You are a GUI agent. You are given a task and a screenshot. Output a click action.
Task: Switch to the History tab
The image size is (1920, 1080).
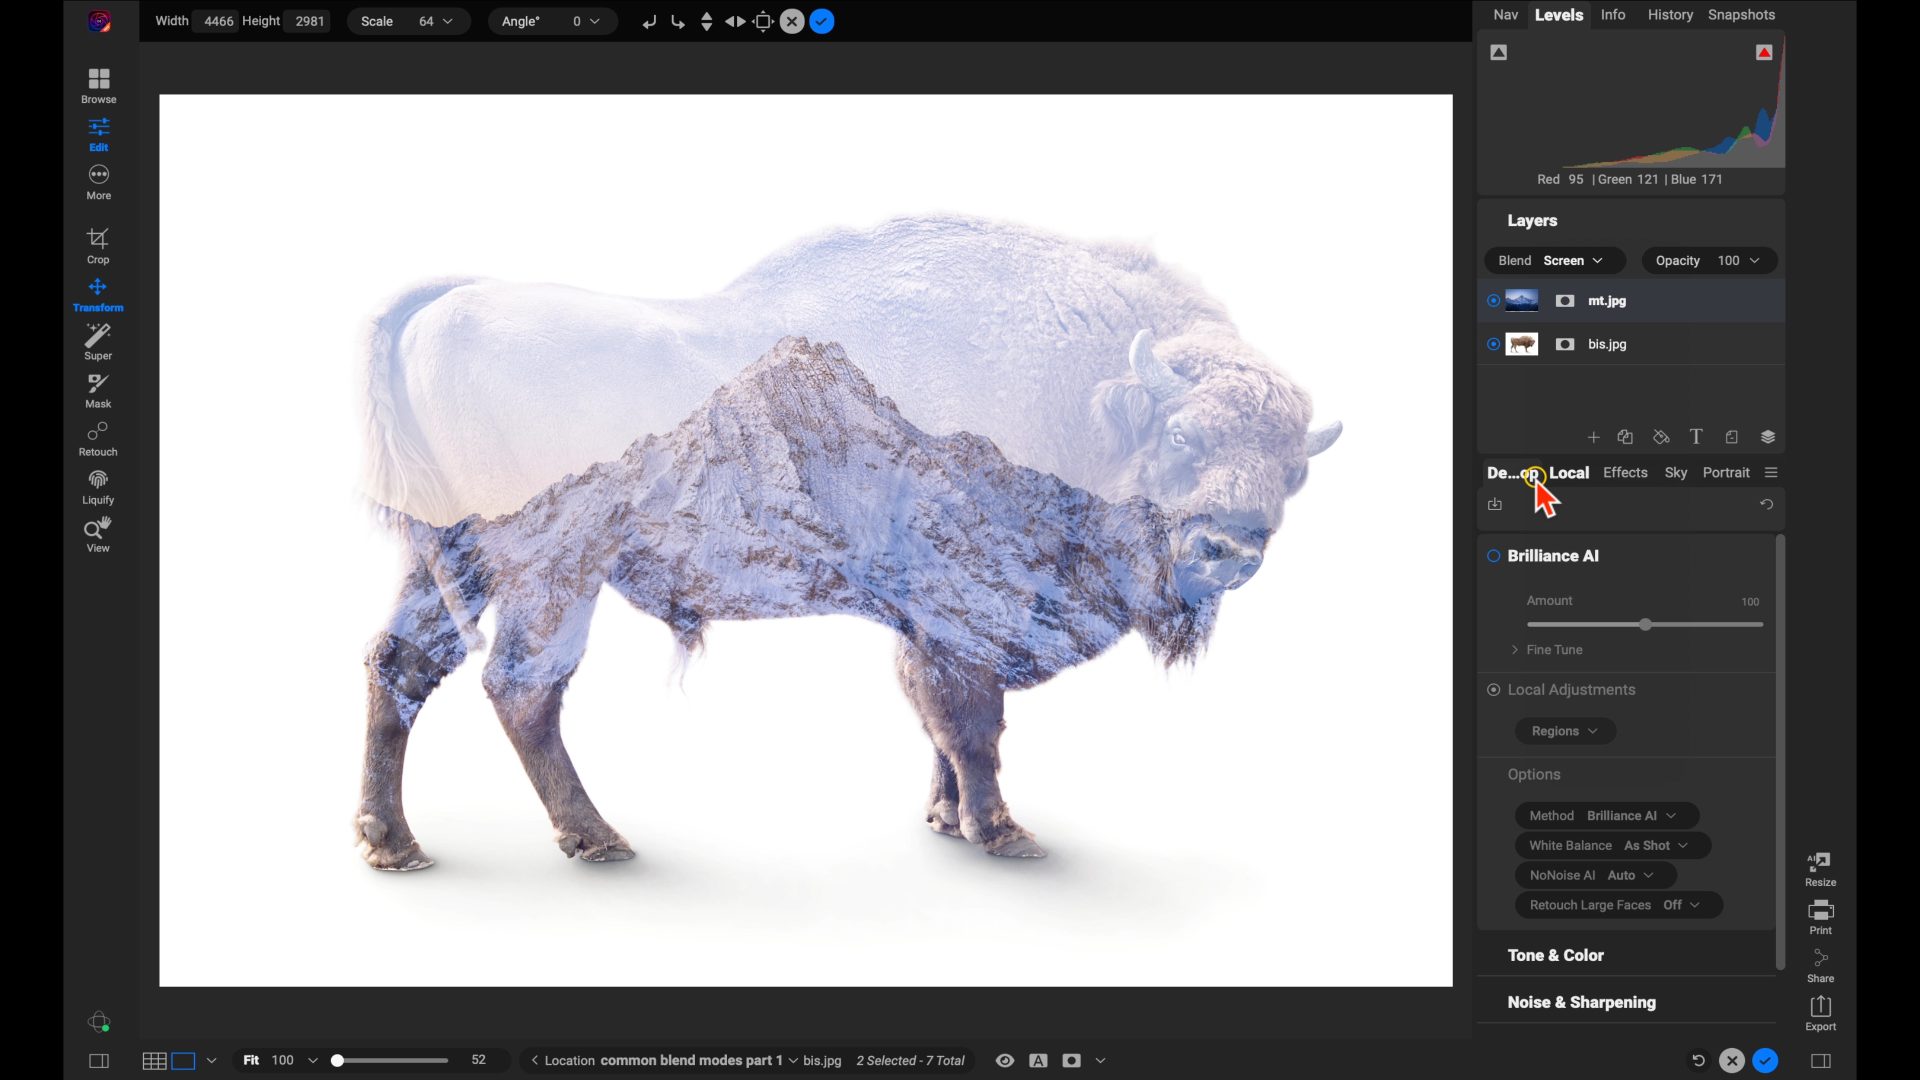coord(1670,15)
